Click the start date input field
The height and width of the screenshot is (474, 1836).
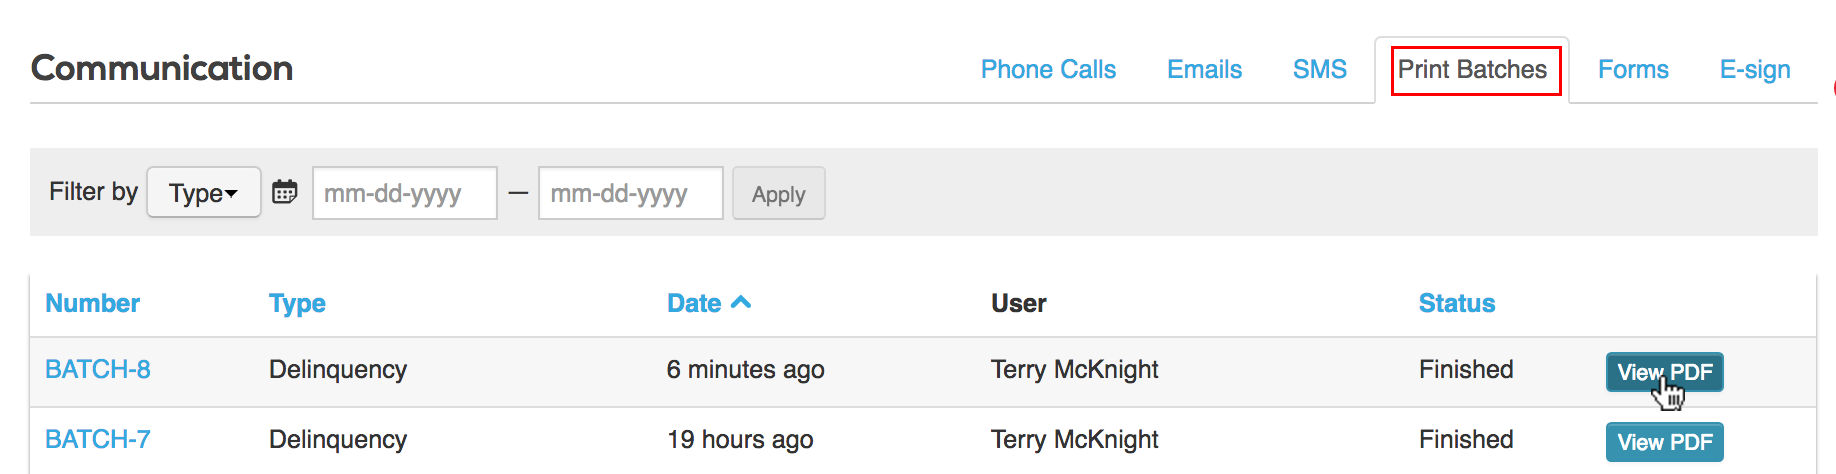(x=405, y=193)
